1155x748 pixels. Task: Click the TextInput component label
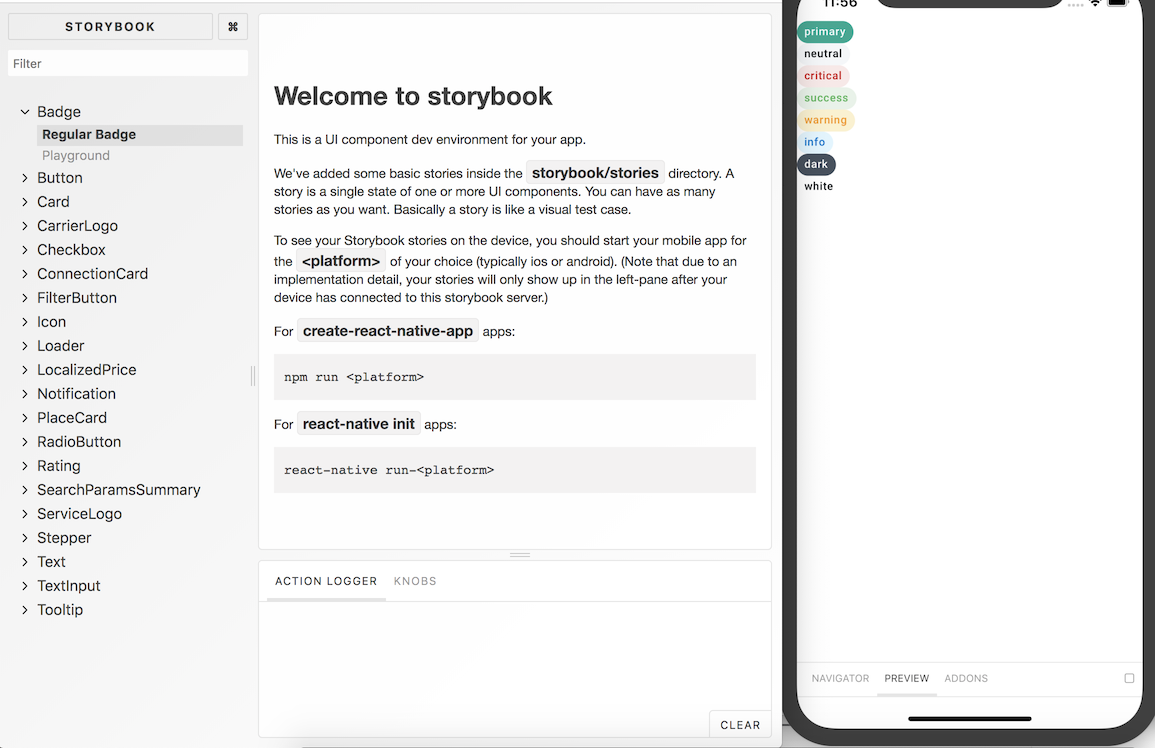(69, 586)
